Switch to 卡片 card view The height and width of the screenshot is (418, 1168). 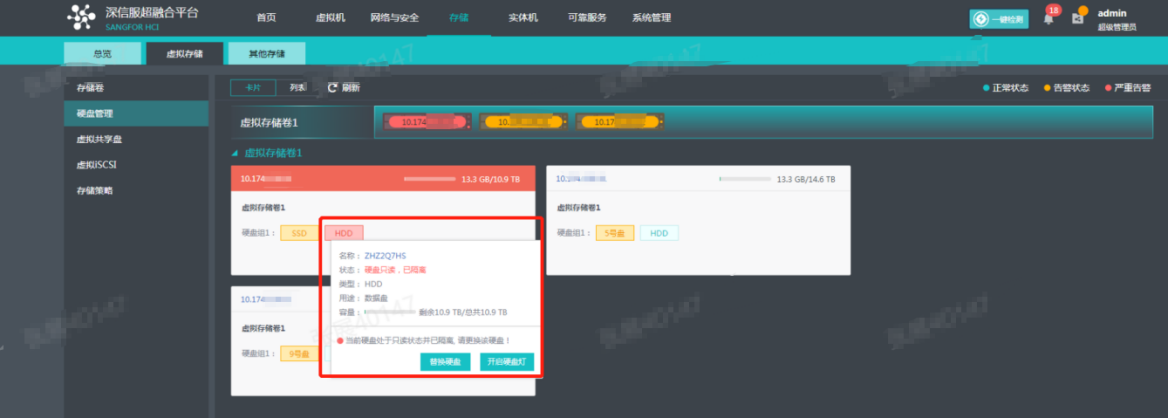[253, 88]
